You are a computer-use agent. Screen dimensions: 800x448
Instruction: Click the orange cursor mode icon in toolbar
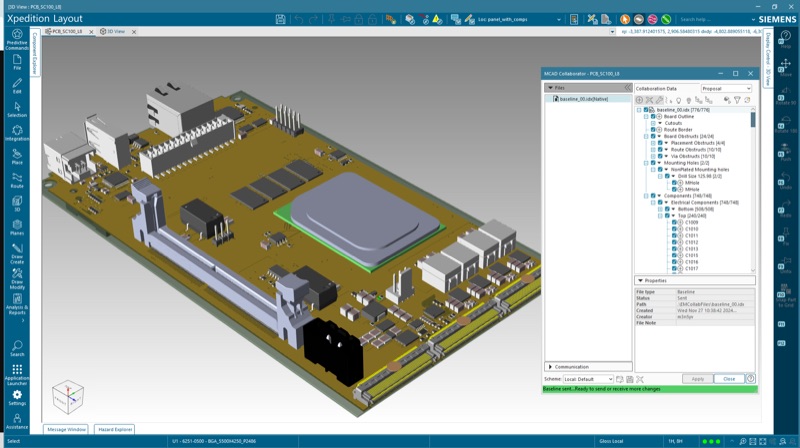click(625, 19)
